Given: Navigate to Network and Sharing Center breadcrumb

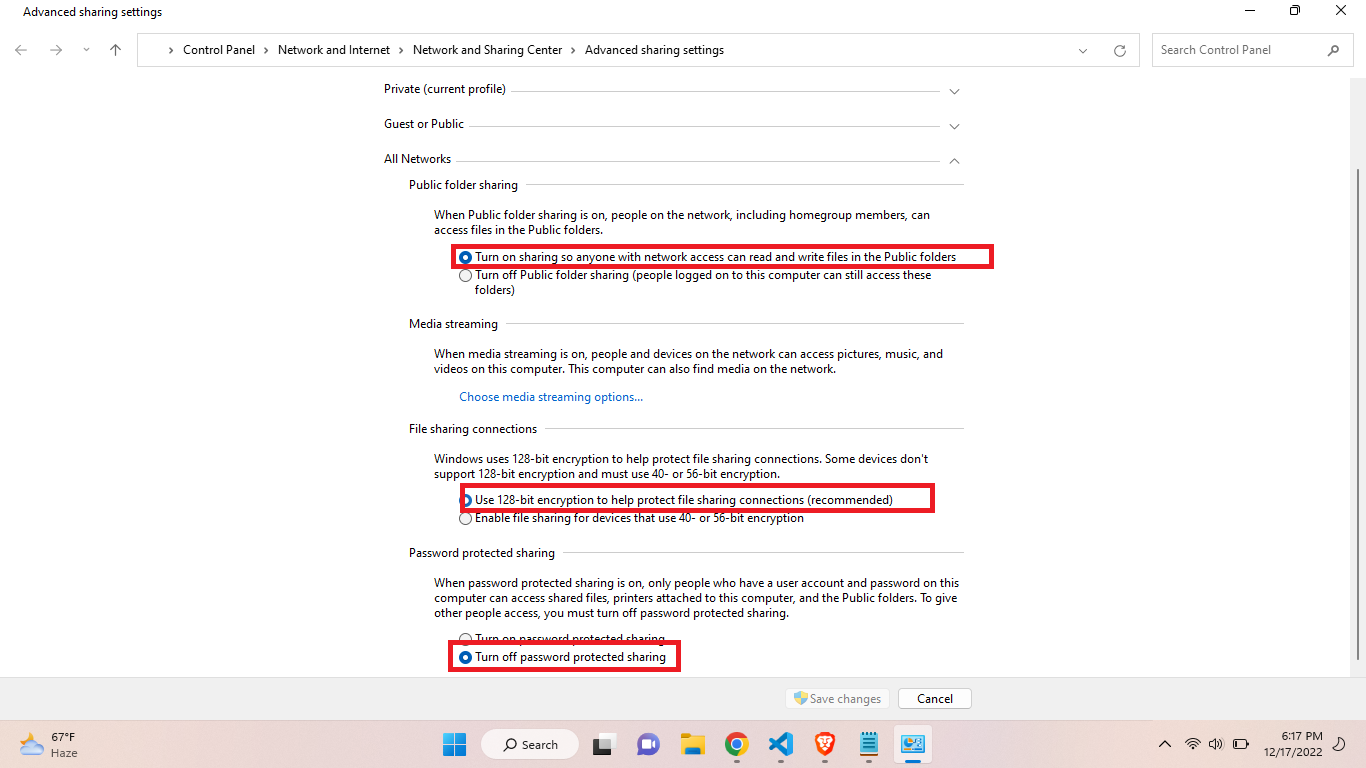Looking at the screenshot, I should 488,50.
